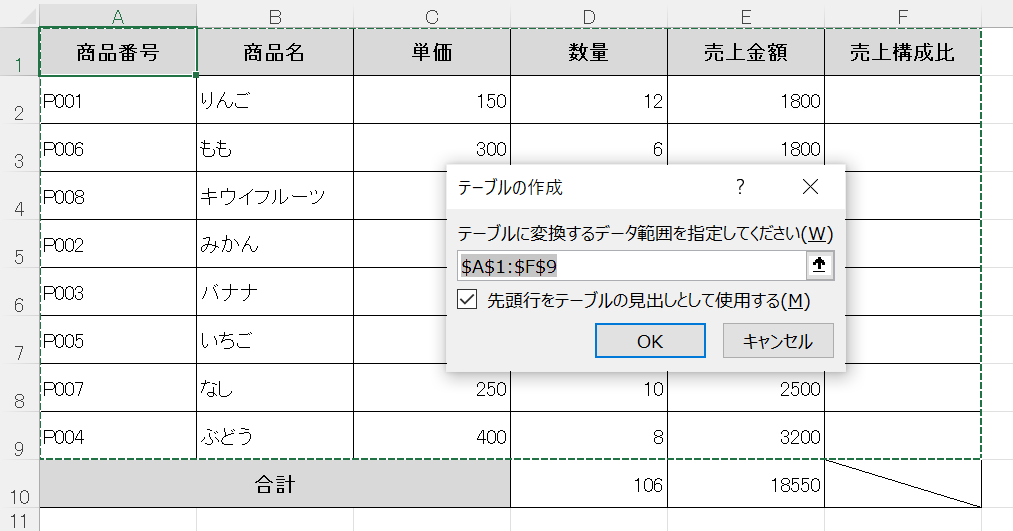Click the OK button
The image size is (1013, 531).
click(x=650, y=341)
